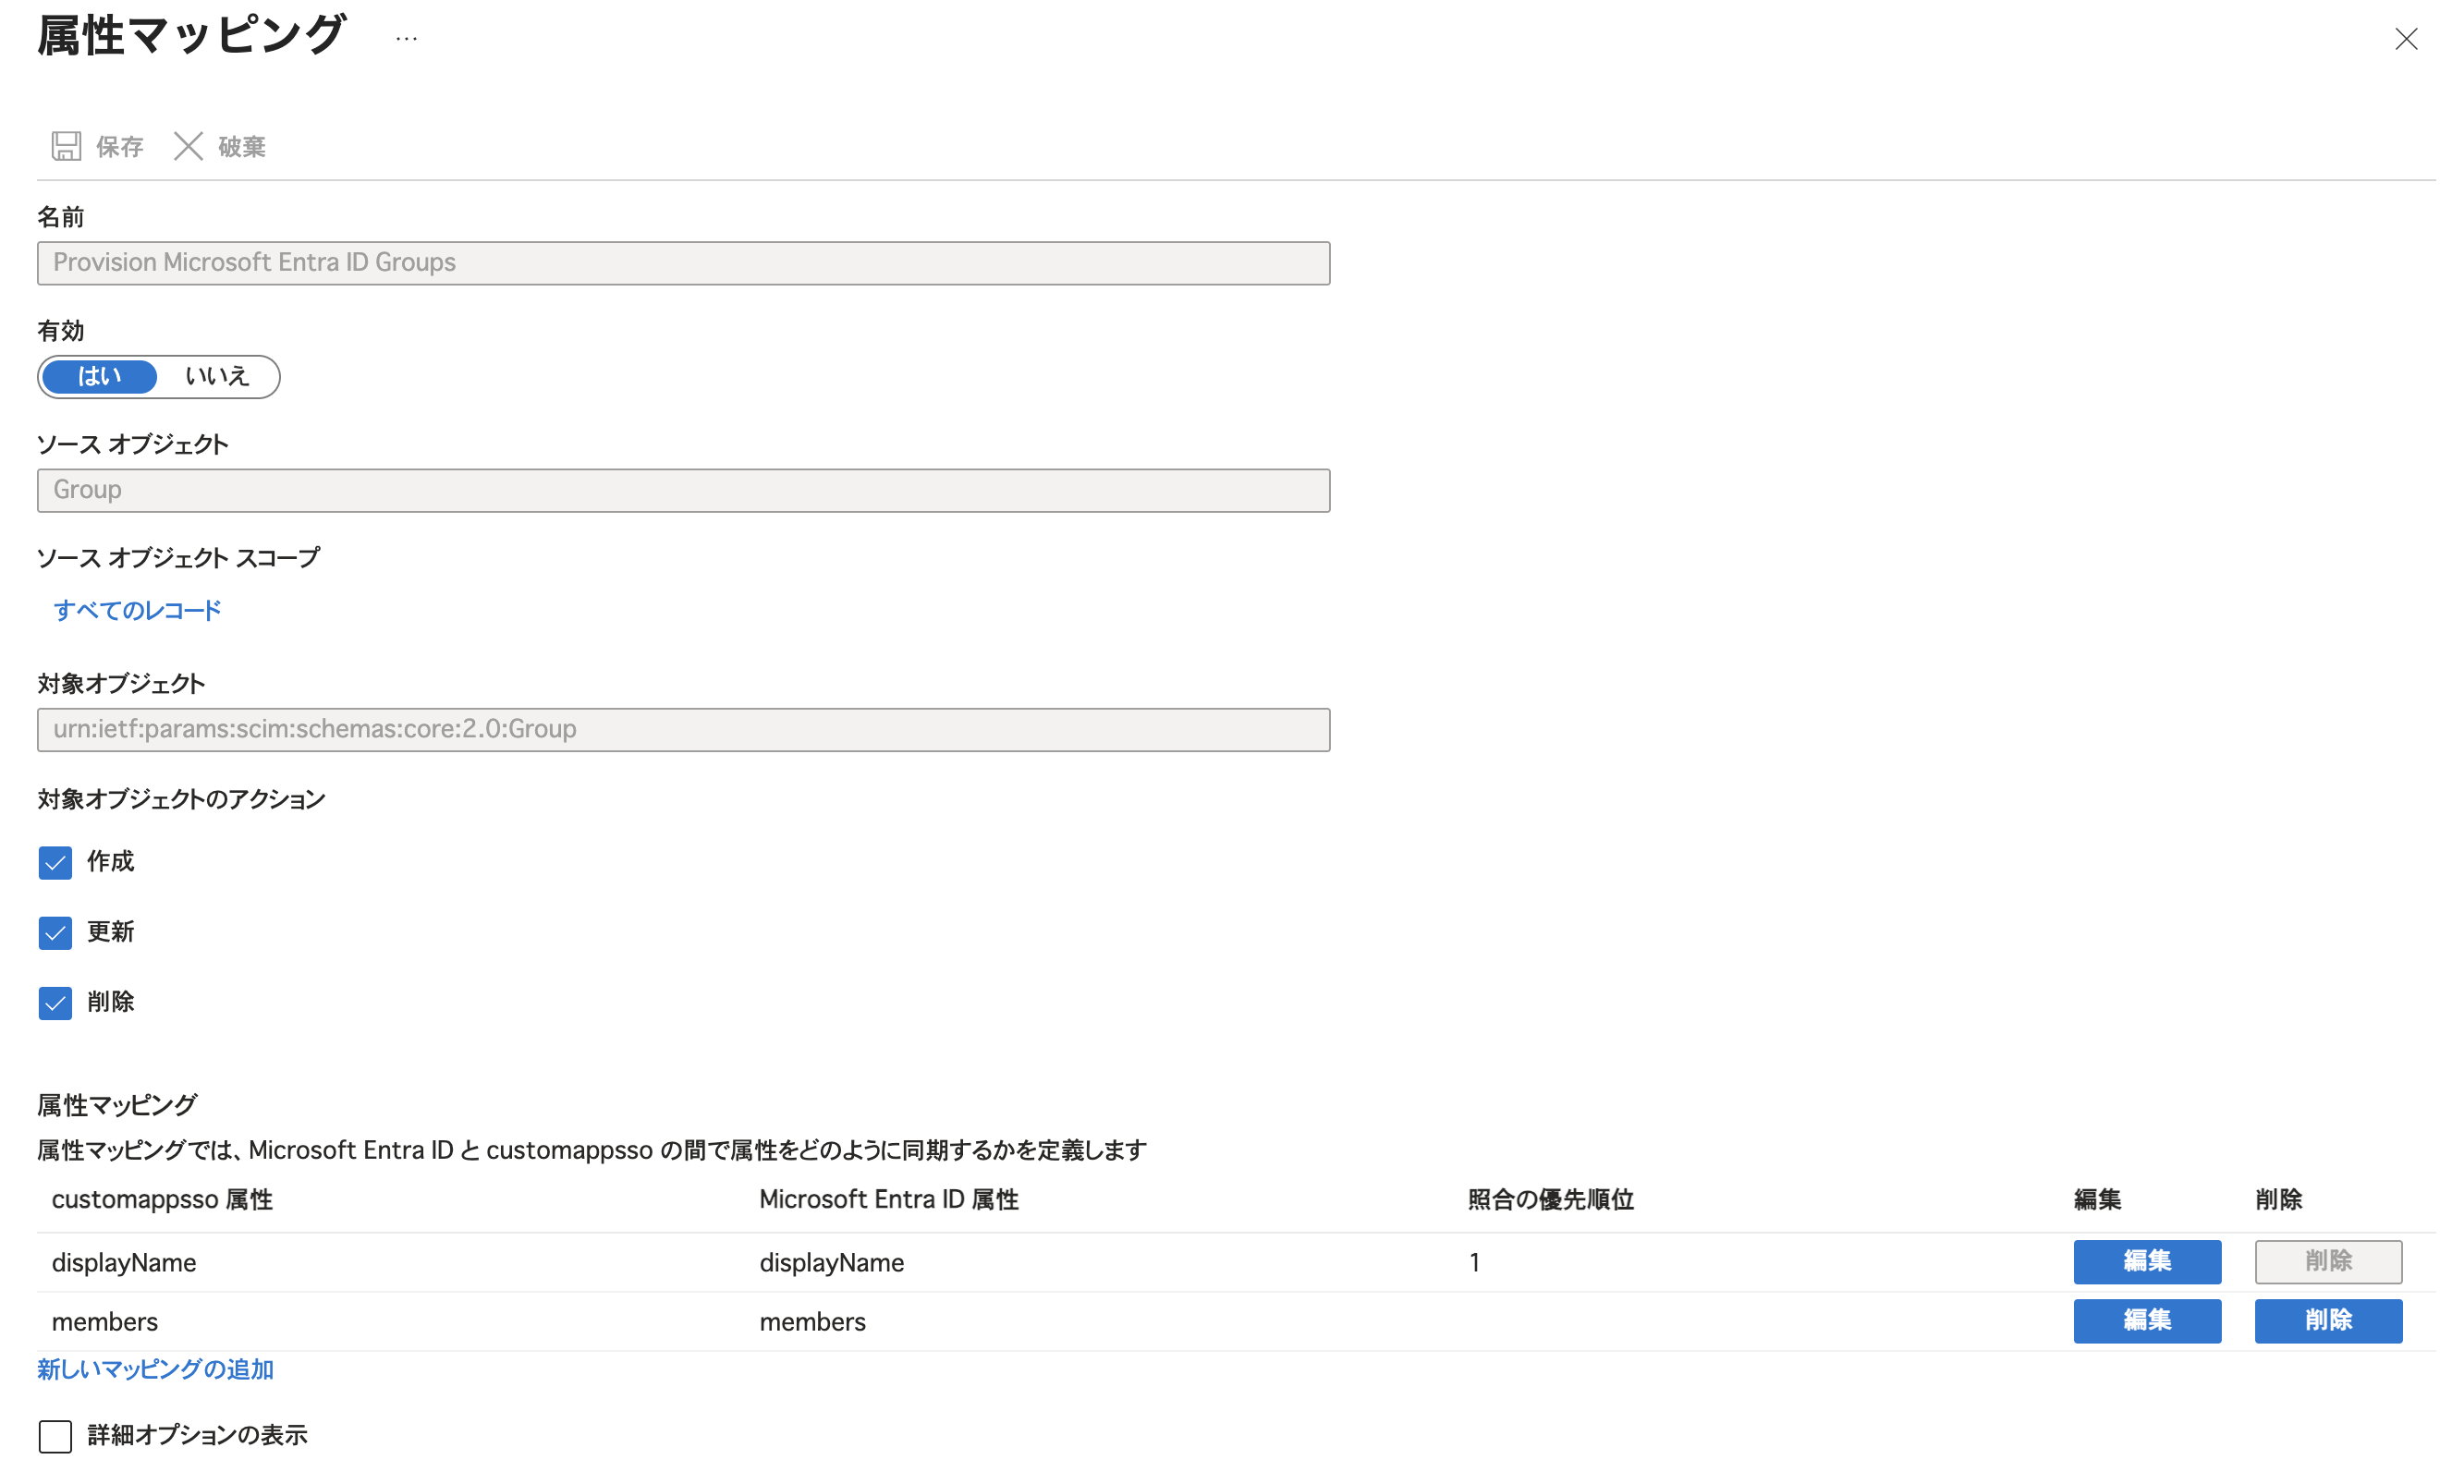Screen dimensions: 2464x1484
Task: Click the 照合の優先順位 column header
Action: [1550, 1199]
